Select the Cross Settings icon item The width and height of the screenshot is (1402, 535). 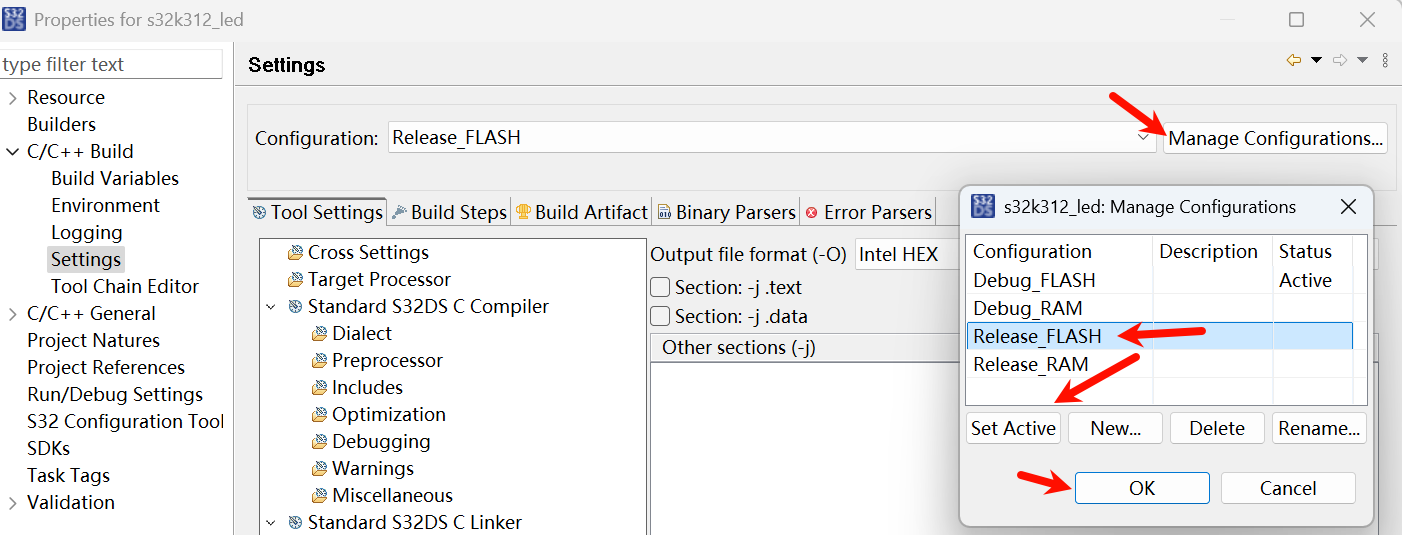[295, 253]
